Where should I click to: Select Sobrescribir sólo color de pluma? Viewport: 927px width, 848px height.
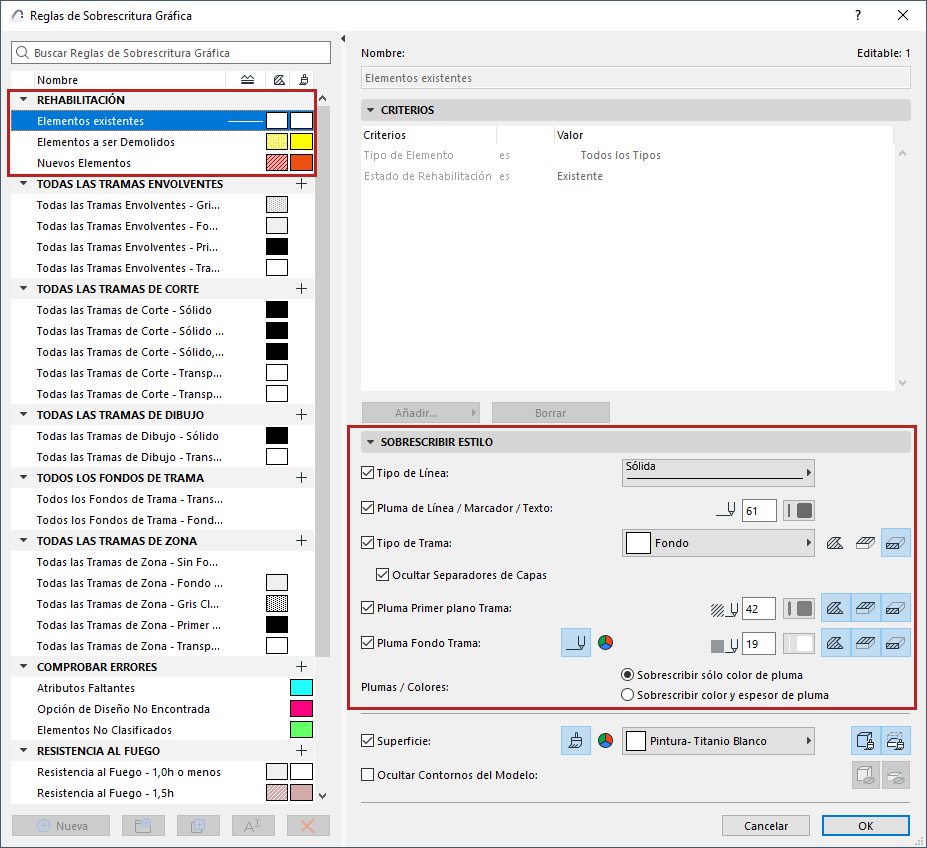(627, 675)
